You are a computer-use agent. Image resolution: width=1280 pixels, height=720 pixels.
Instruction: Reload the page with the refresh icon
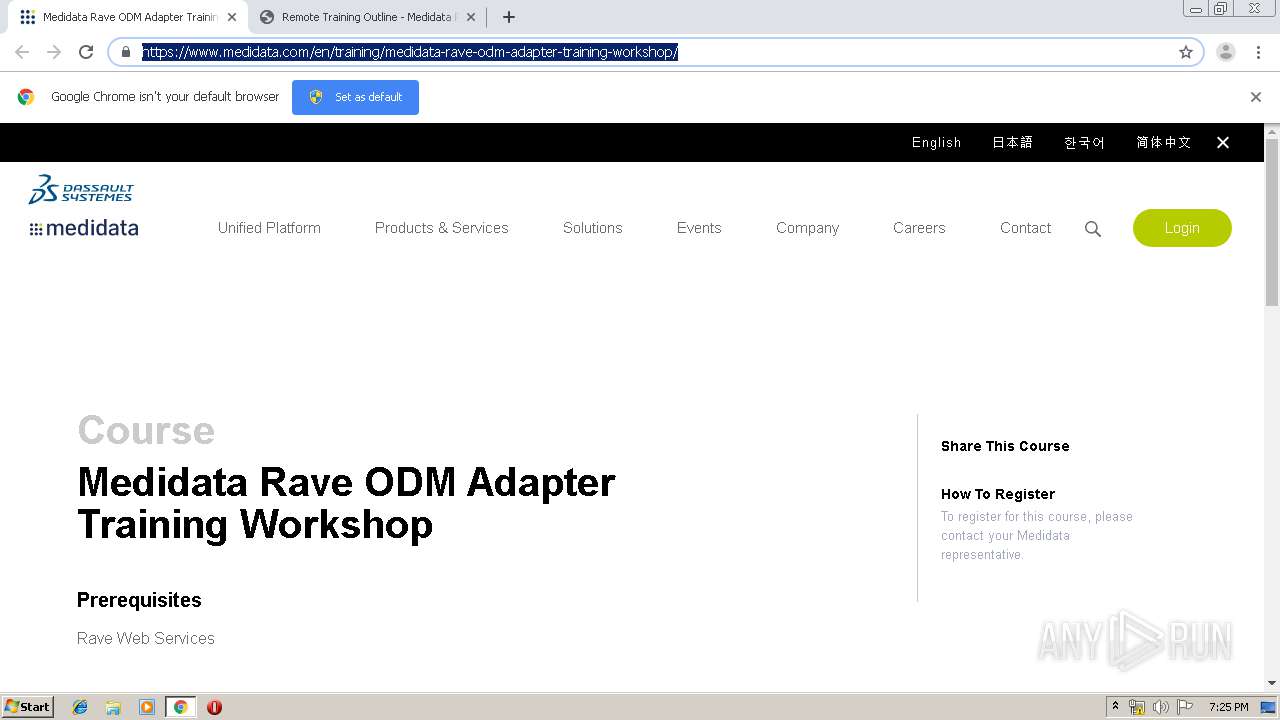point(86,52)
